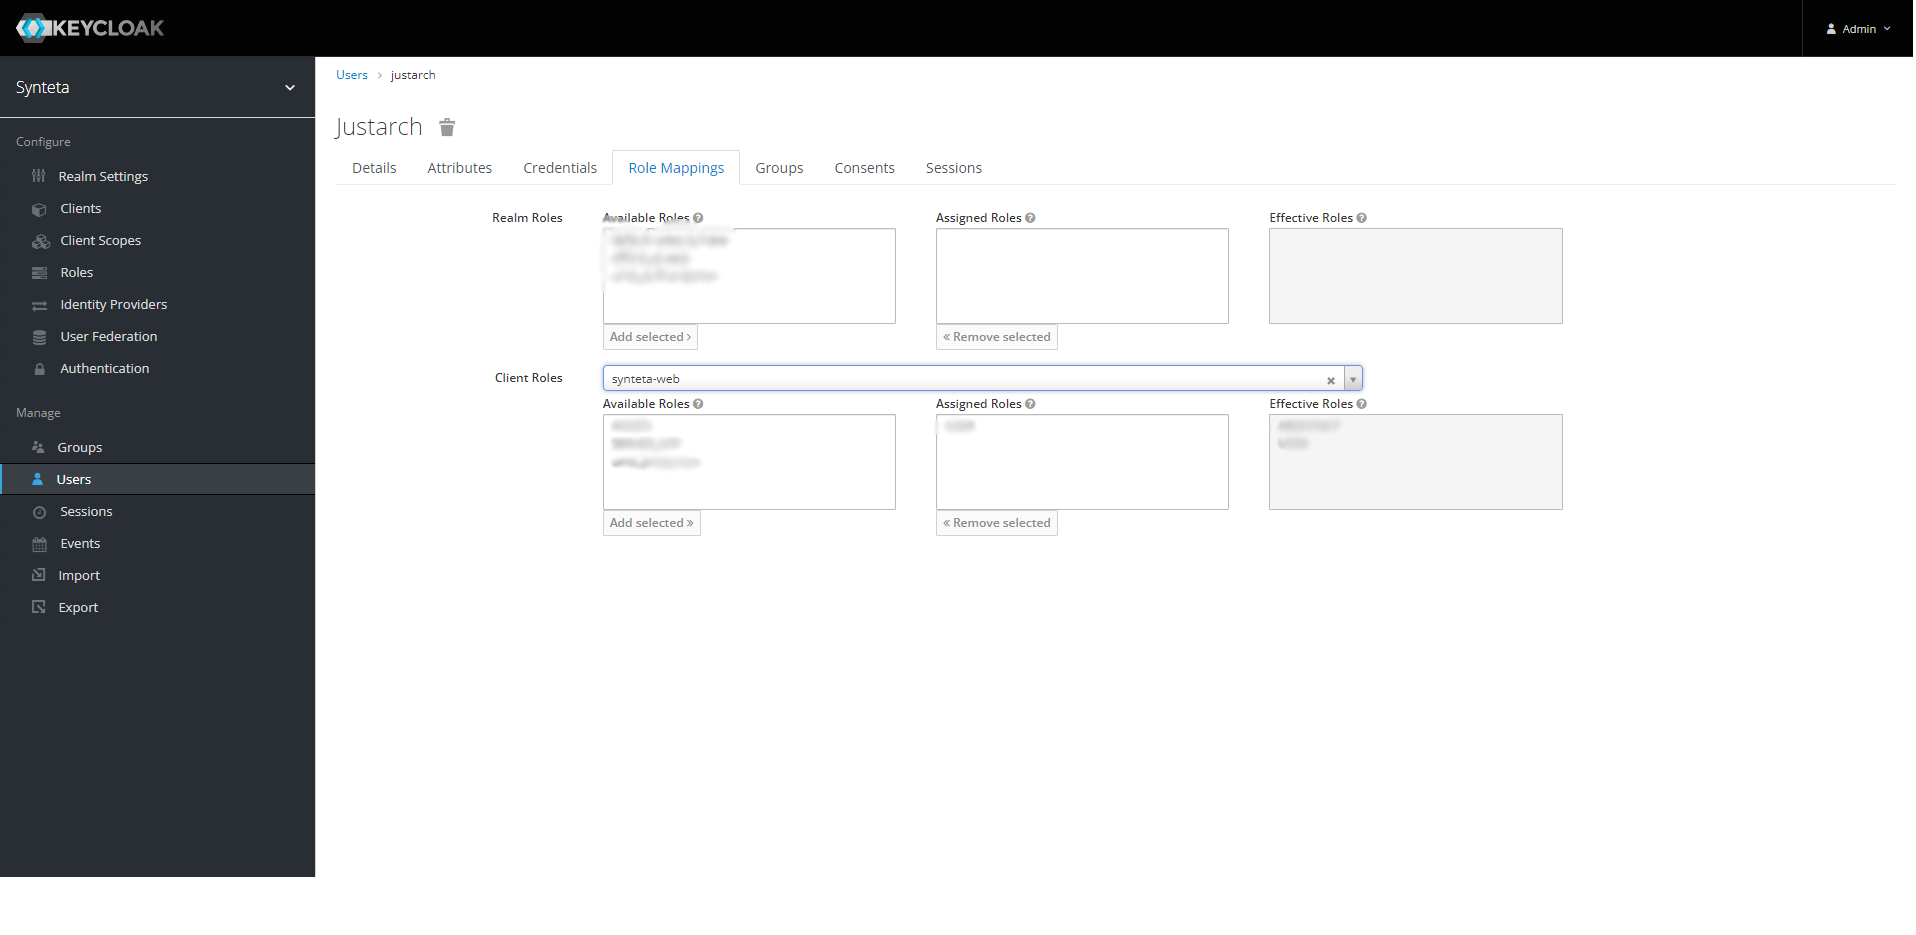Open Identity Providers settings
The image size is (1916, 935).
pos(38,304)
